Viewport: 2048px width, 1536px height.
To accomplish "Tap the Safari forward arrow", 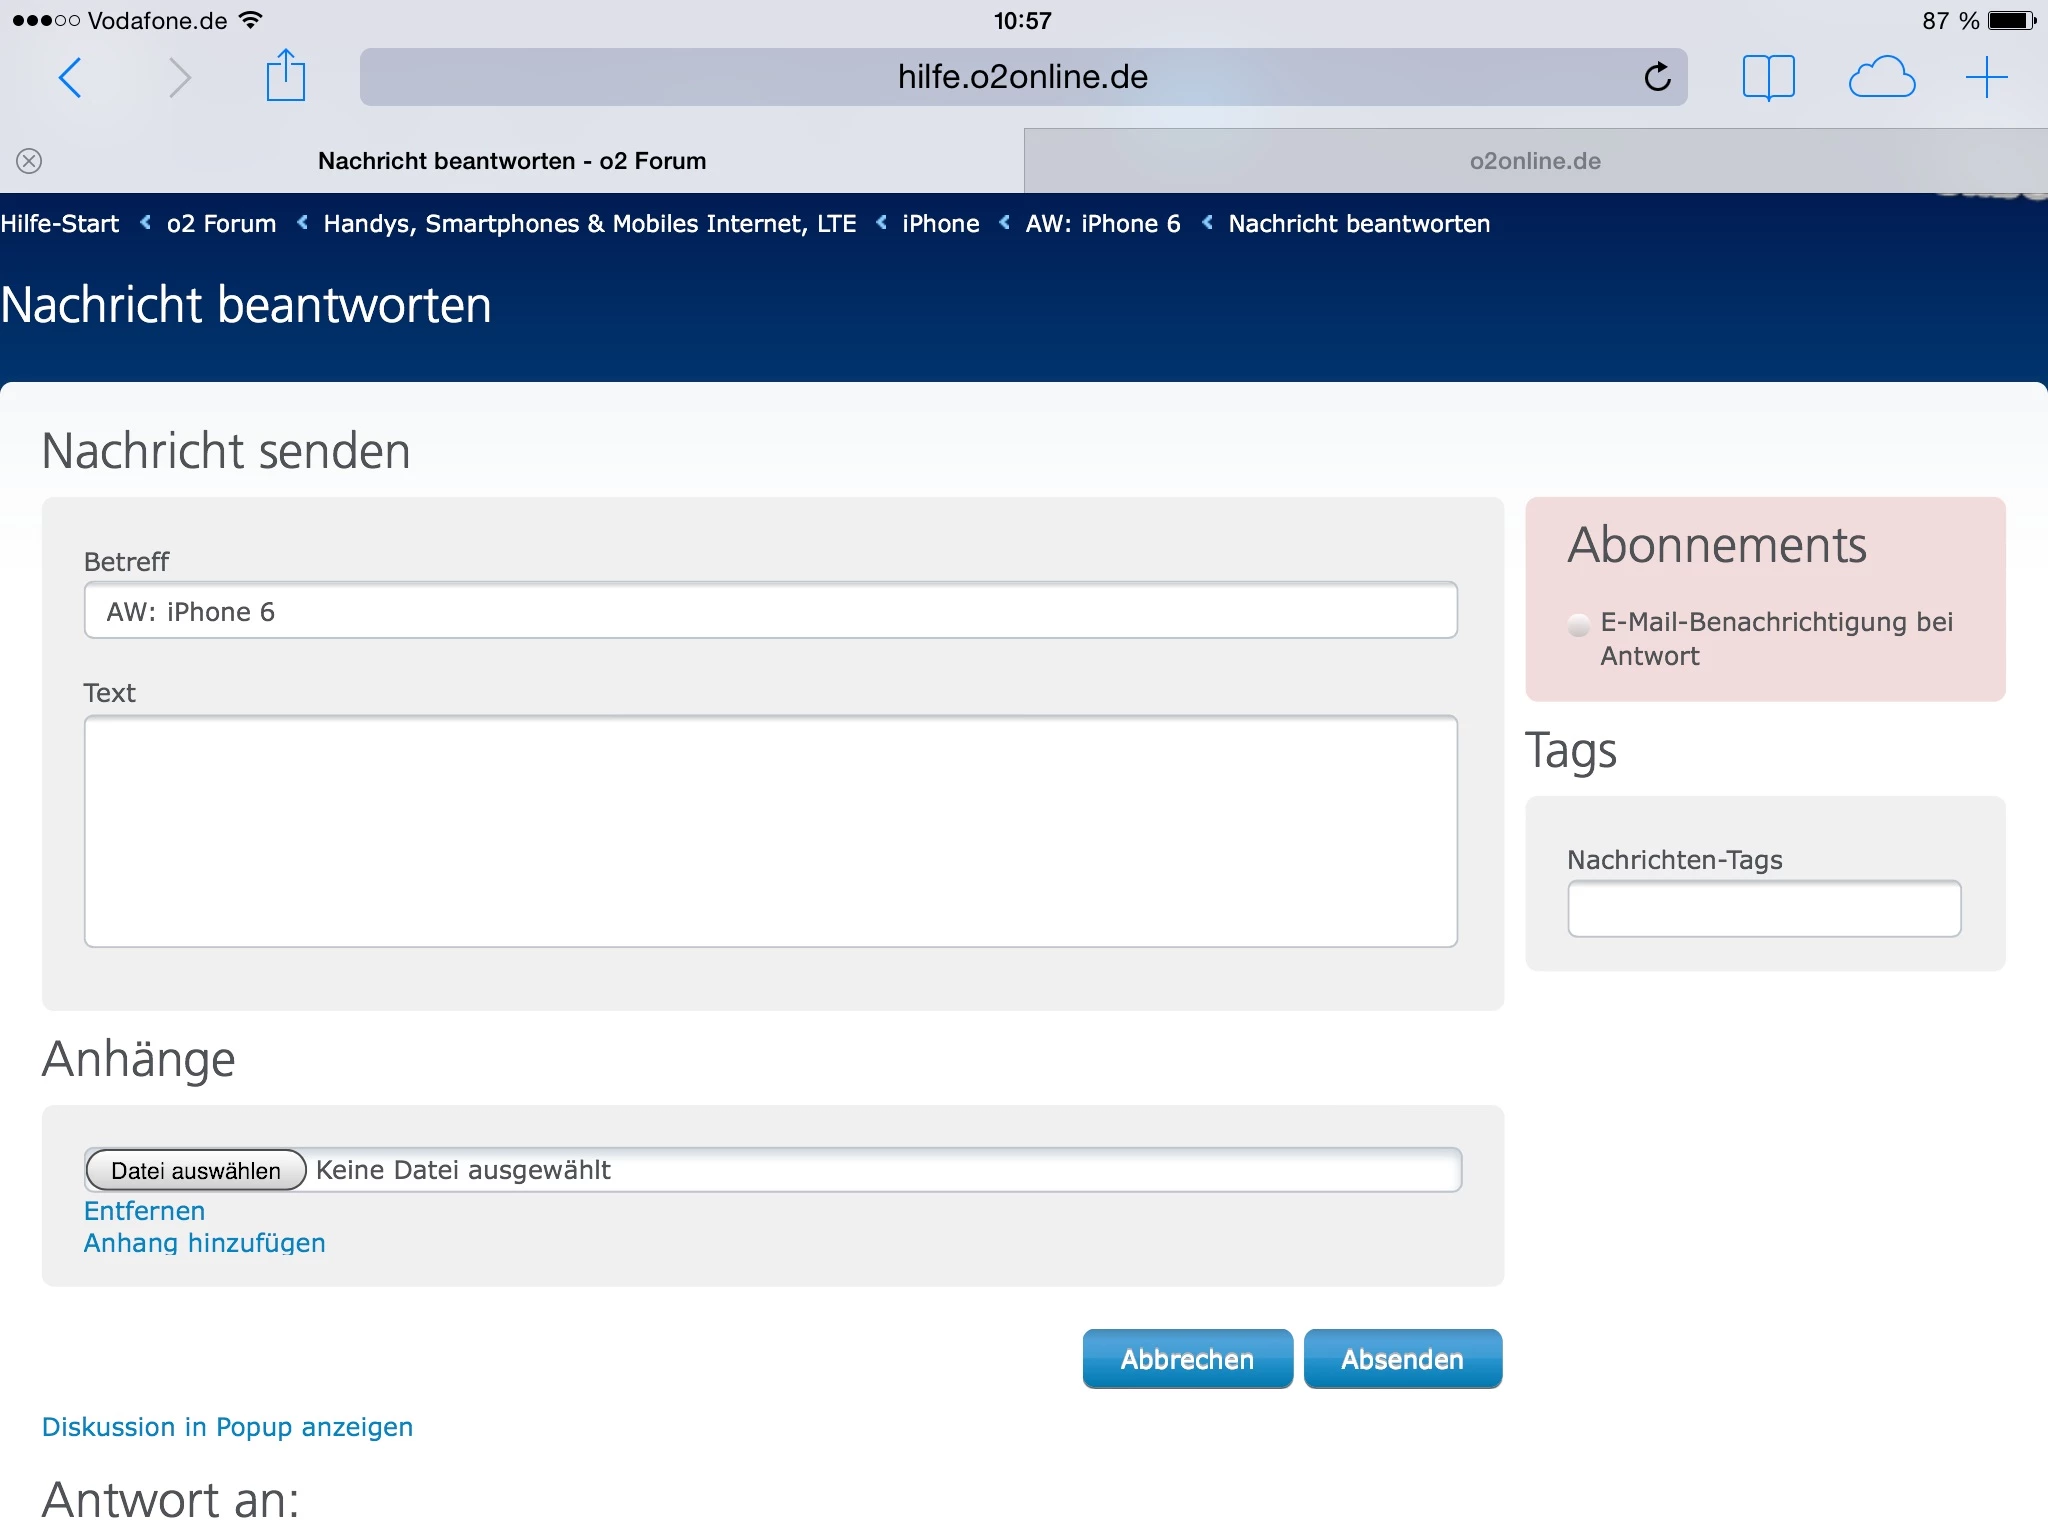I will [x=179, y=77].
